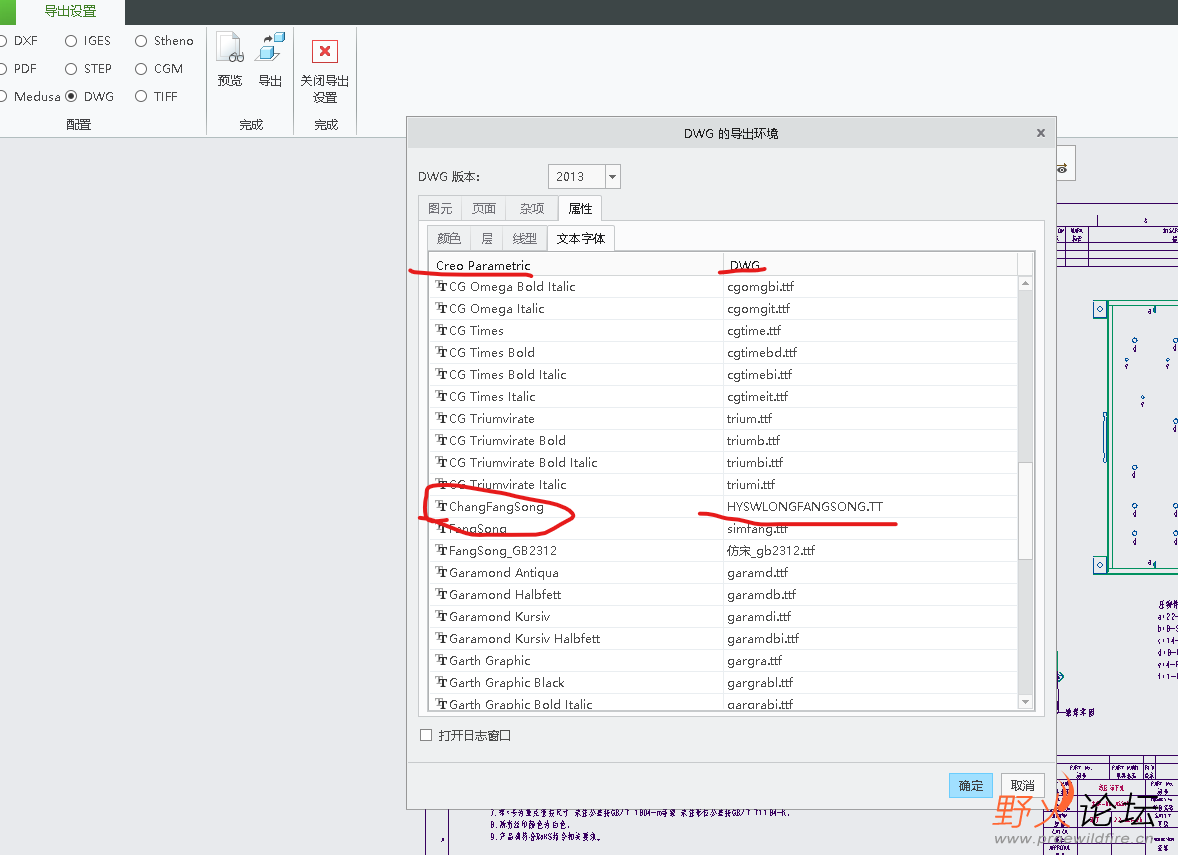Open the 文本字体 sub-tab

tap(581, 238)
